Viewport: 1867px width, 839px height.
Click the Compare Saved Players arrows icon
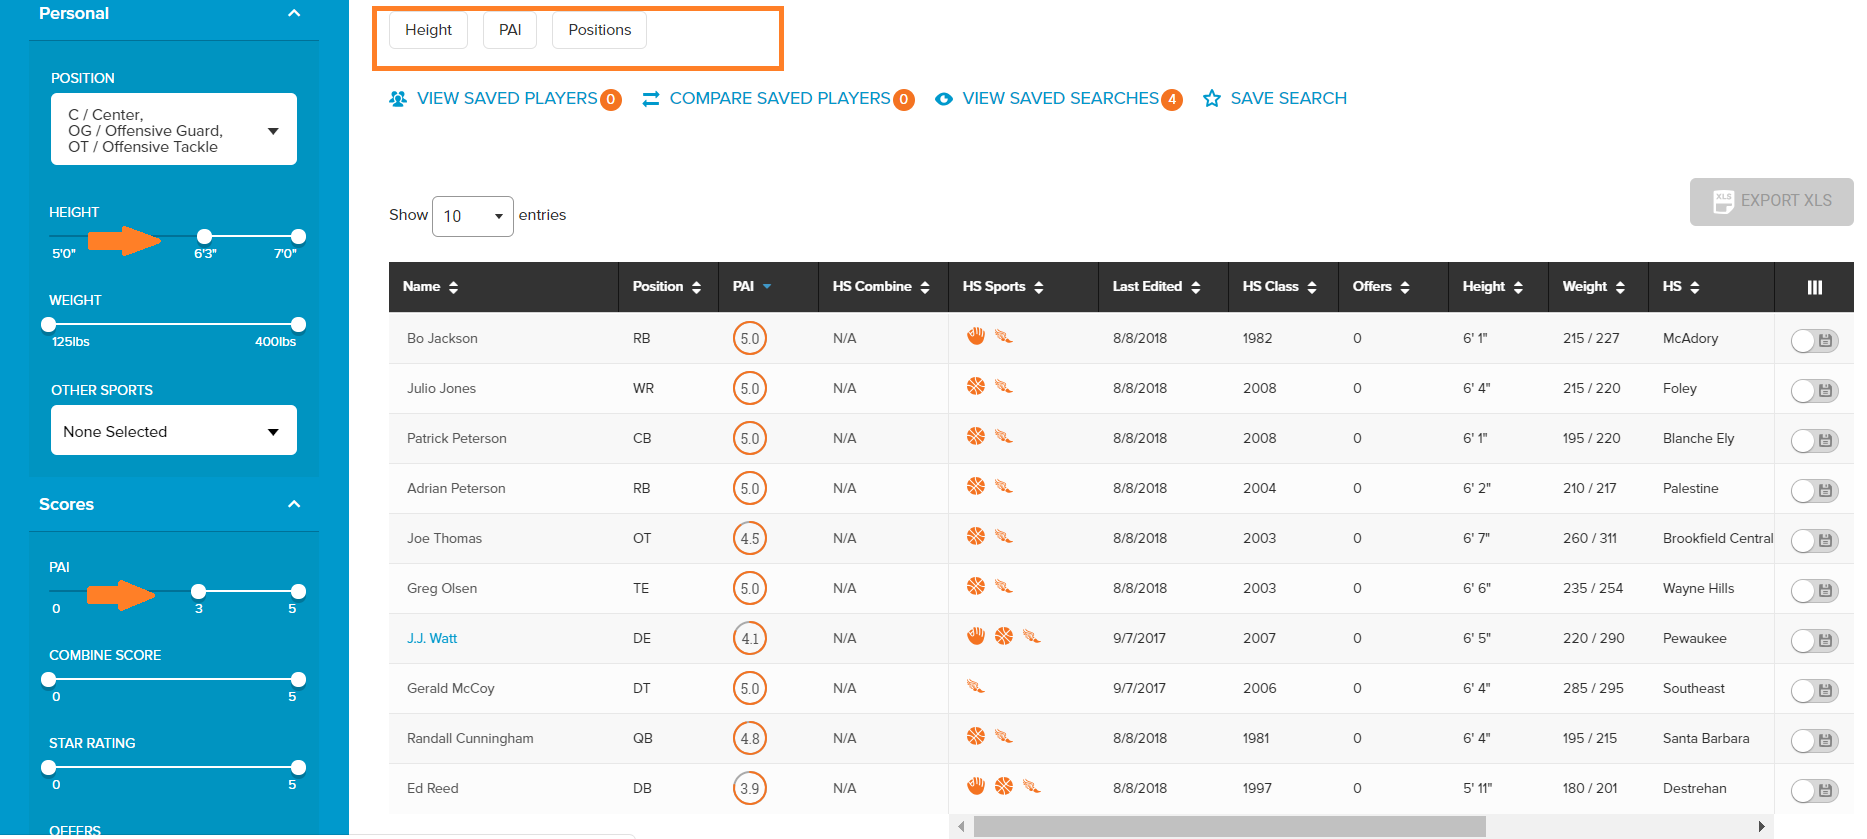click(651, 99)
